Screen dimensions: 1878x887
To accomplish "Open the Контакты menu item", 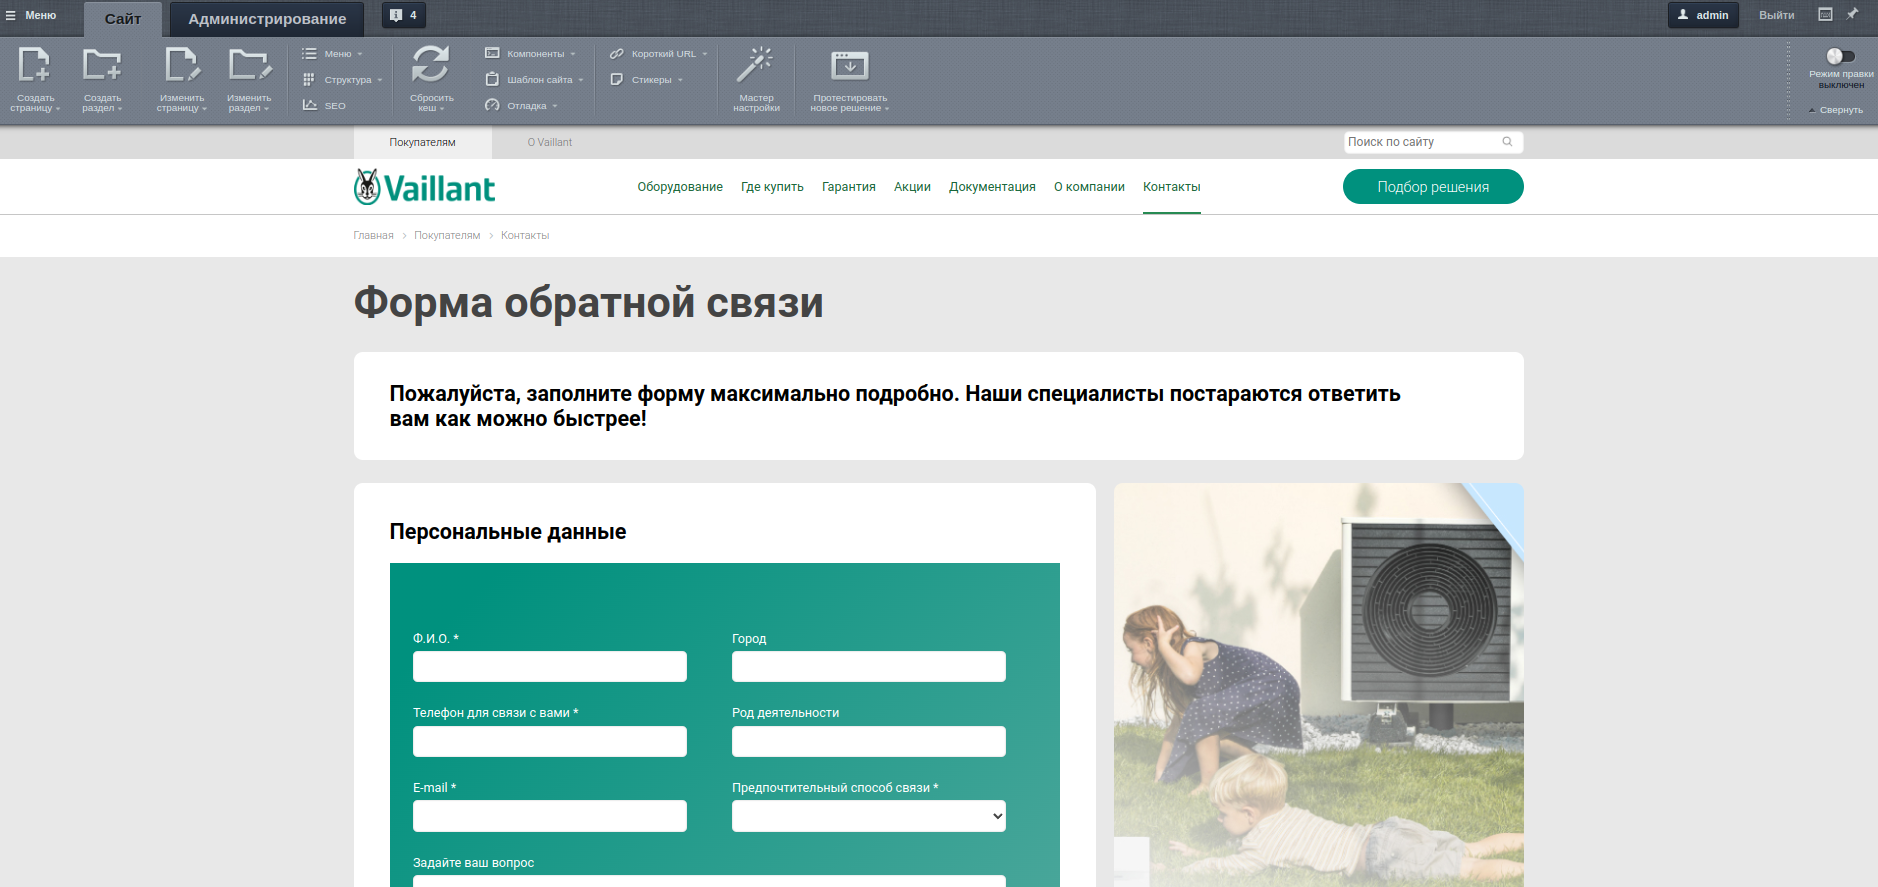I will coord(1172,187).
